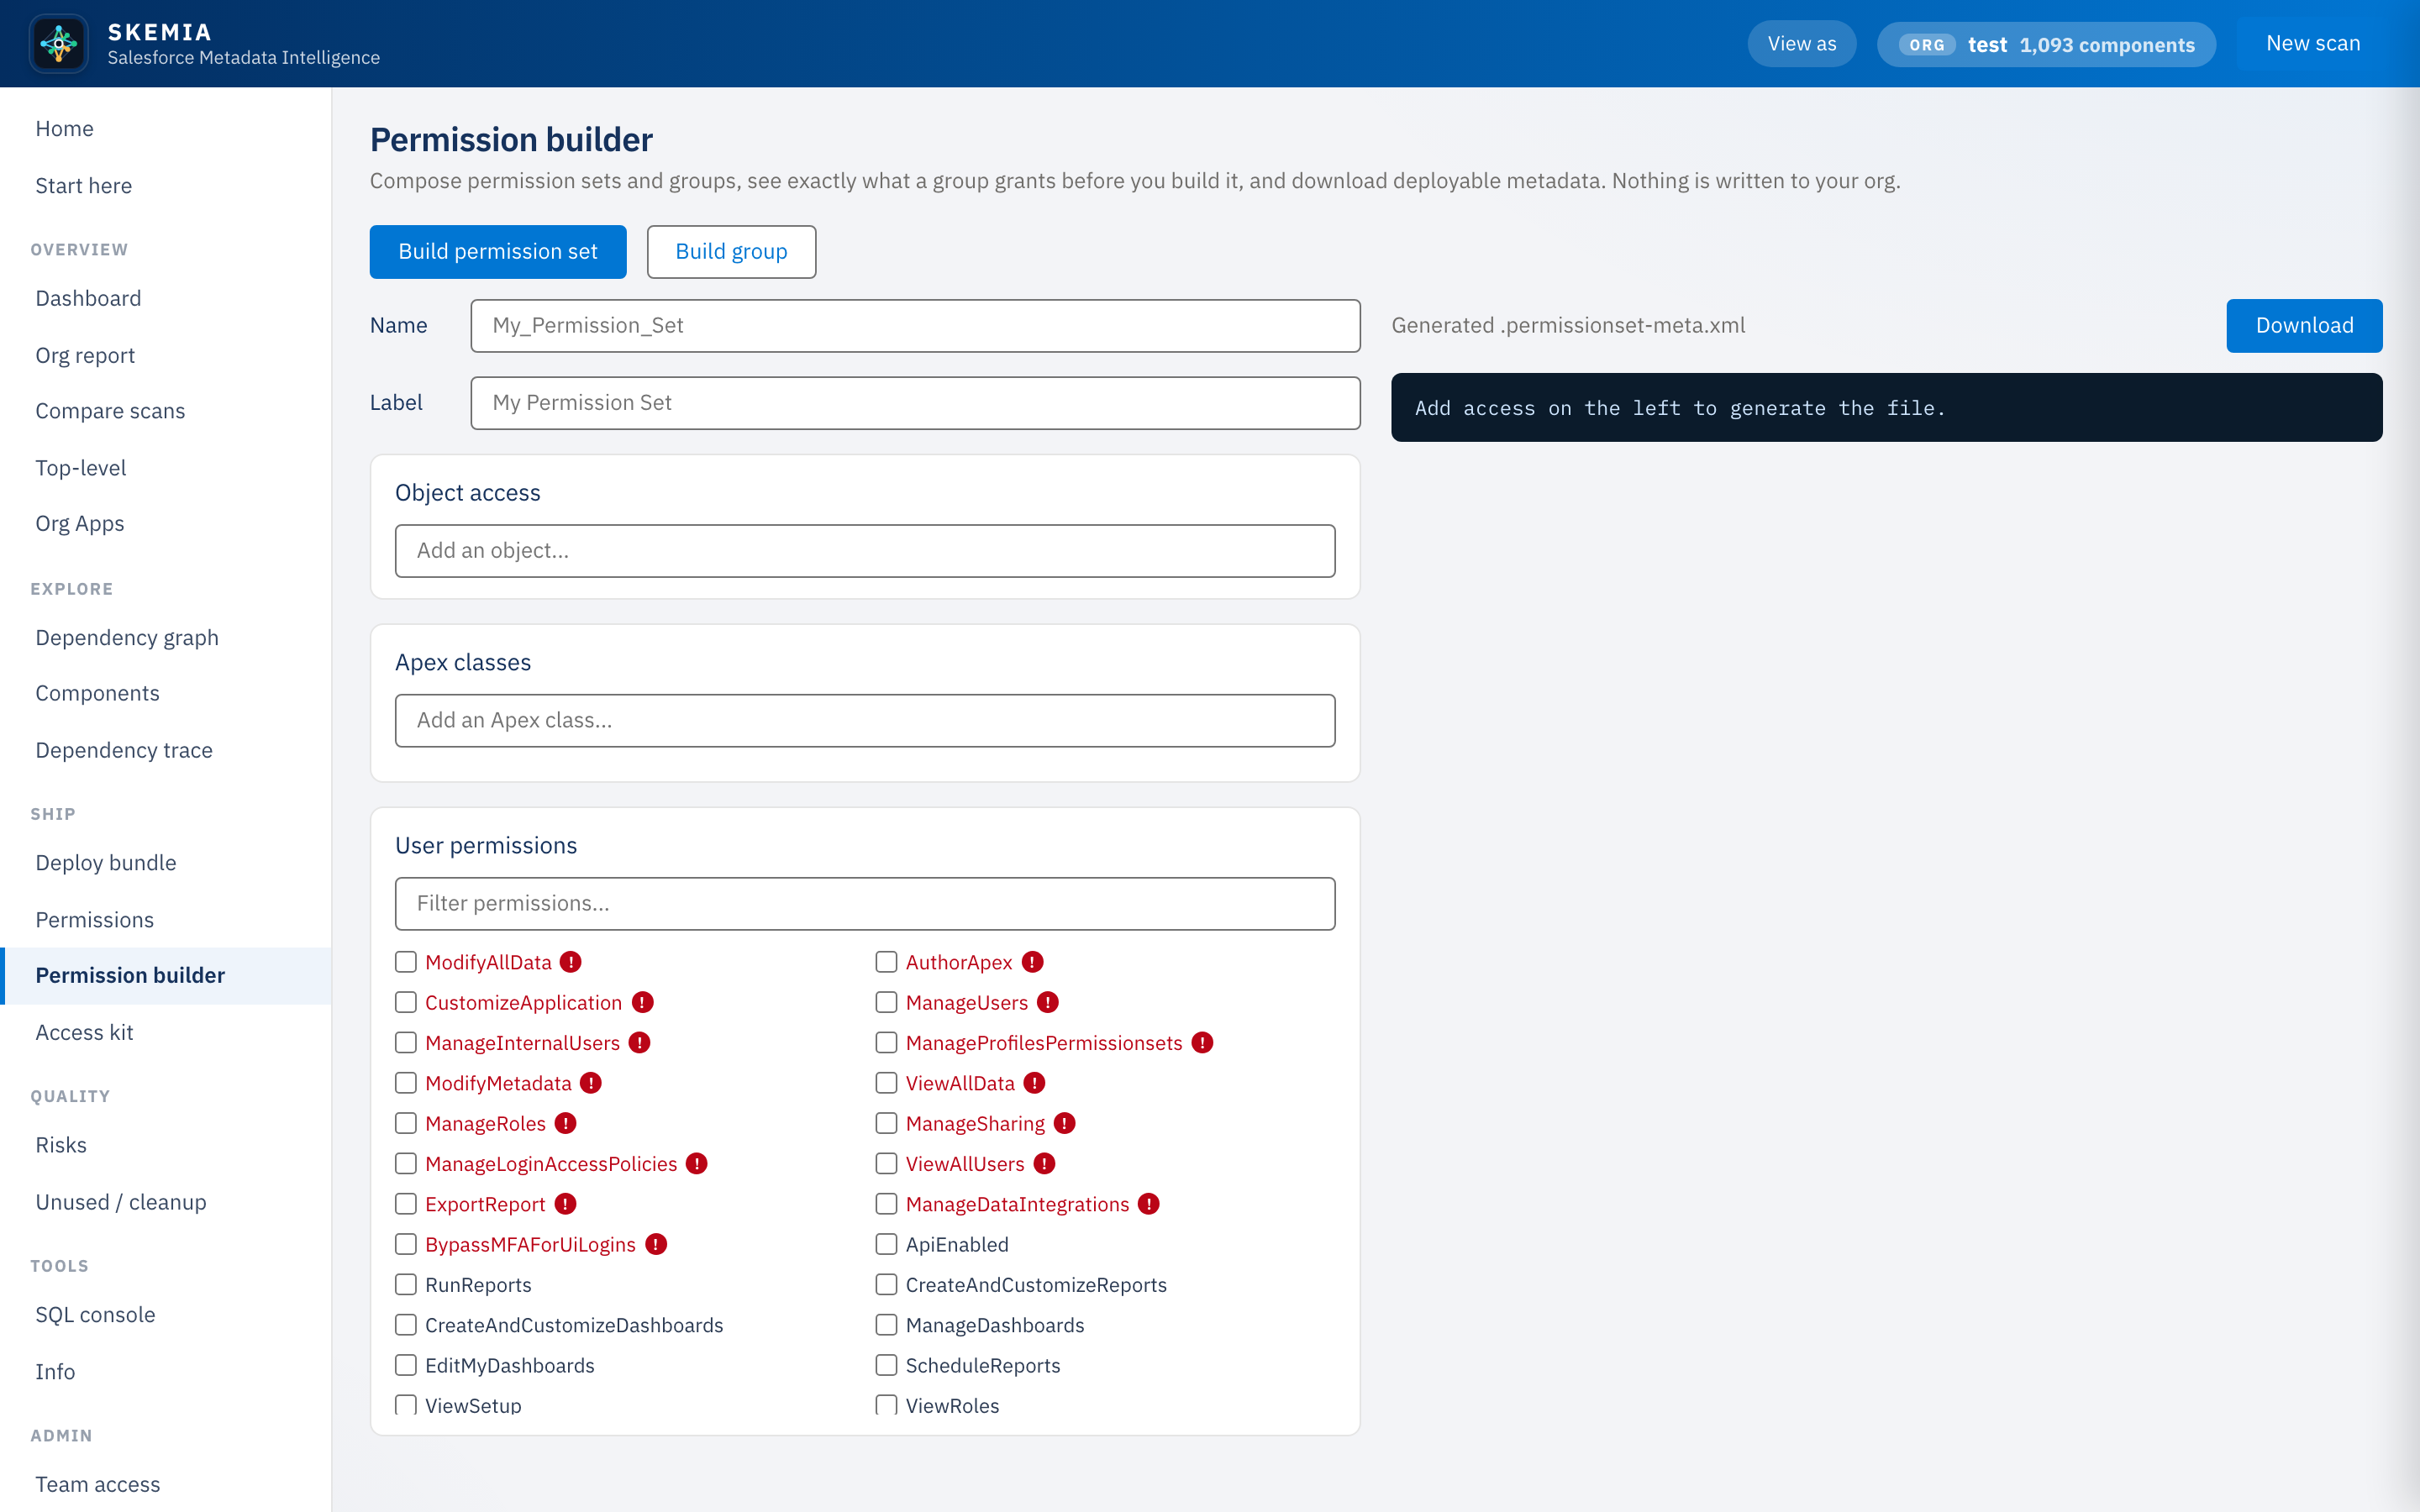2420x1512 pixels.
Task: Tick the RunReports checkbox
Action: coord(405,1284)
